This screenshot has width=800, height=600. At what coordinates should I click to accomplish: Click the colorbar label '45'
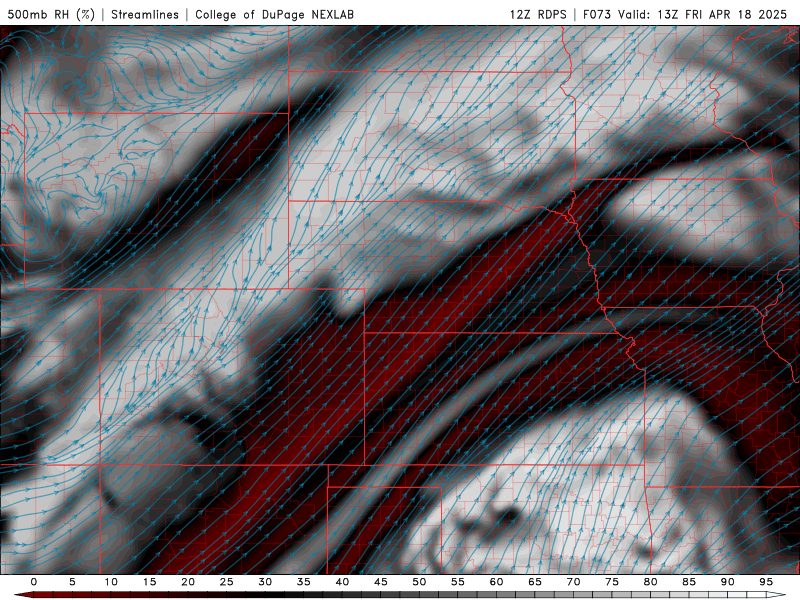pyautogui.click(x=381, y=582)
